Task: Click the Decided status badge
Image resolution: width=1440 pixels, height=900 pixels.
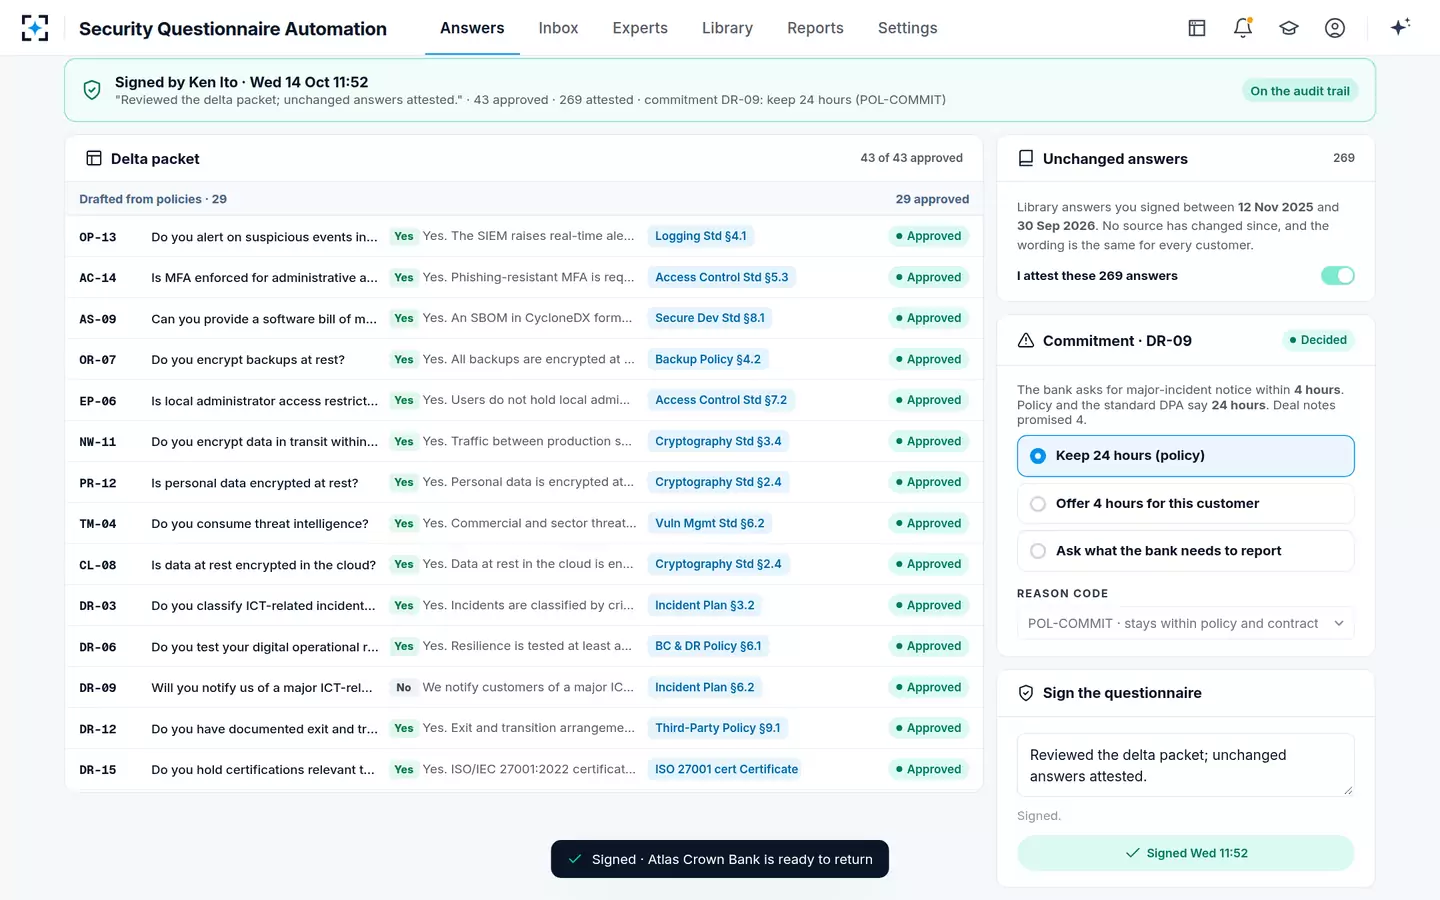Action: 1318,340
